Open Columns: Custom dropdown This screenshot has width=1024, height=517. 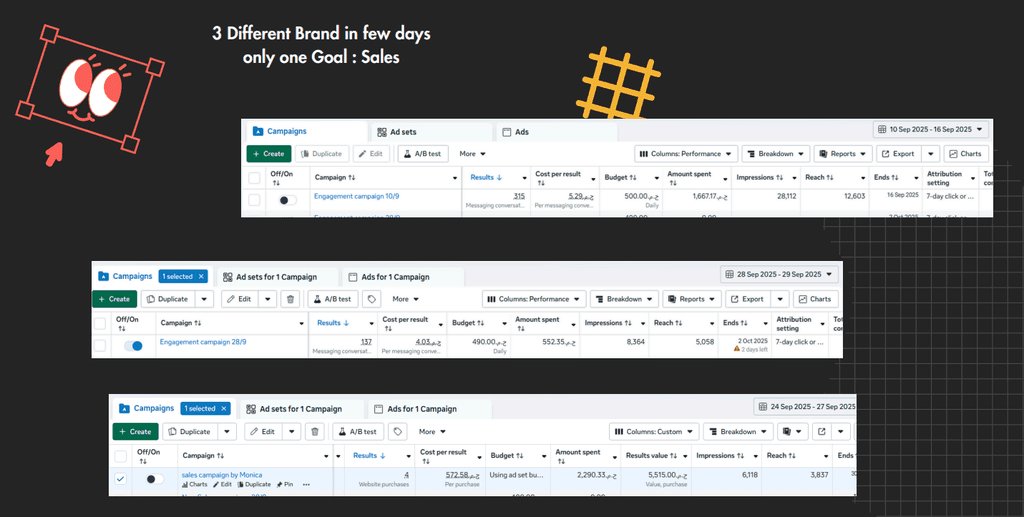coord(654,431)
